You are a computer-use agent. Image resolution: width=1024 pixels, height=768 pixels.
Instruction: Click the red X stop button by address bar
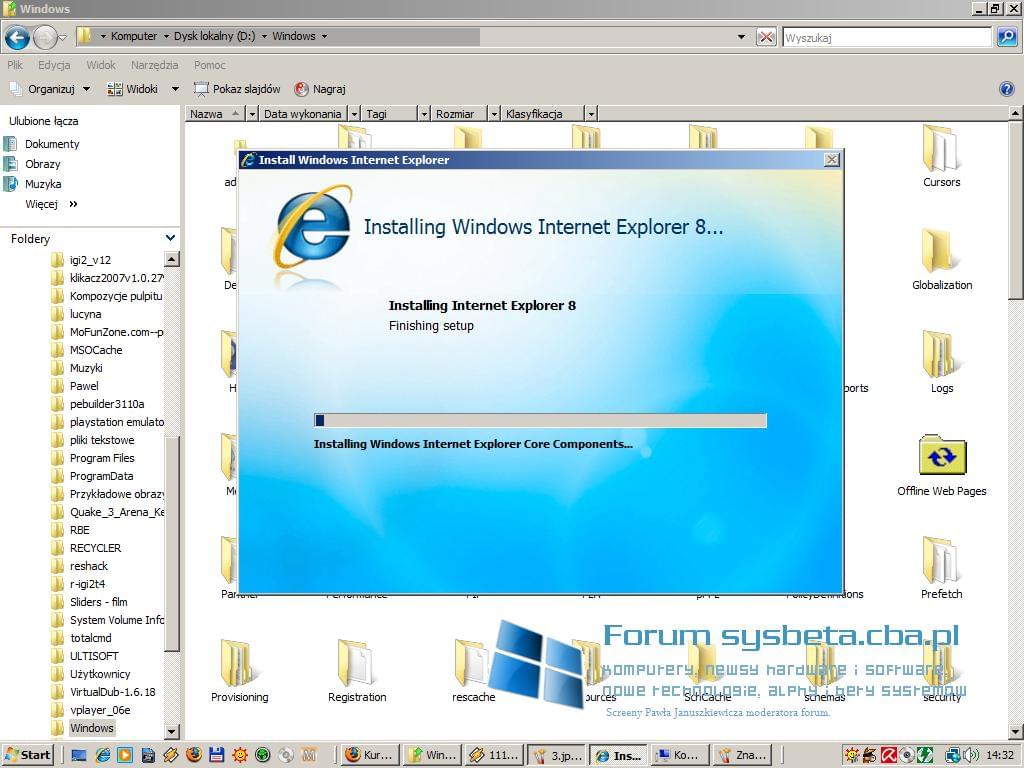(x=765, y=37)
